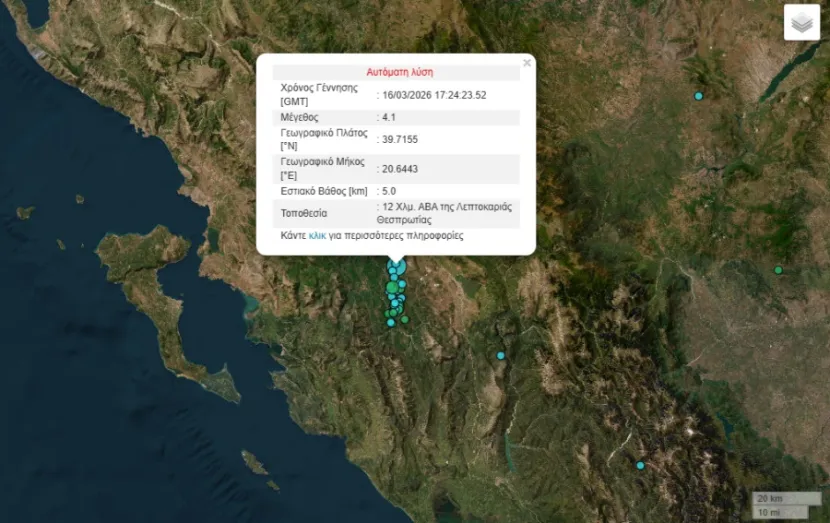Select the earthquake marker near the top-right lake

click(699, 96)
